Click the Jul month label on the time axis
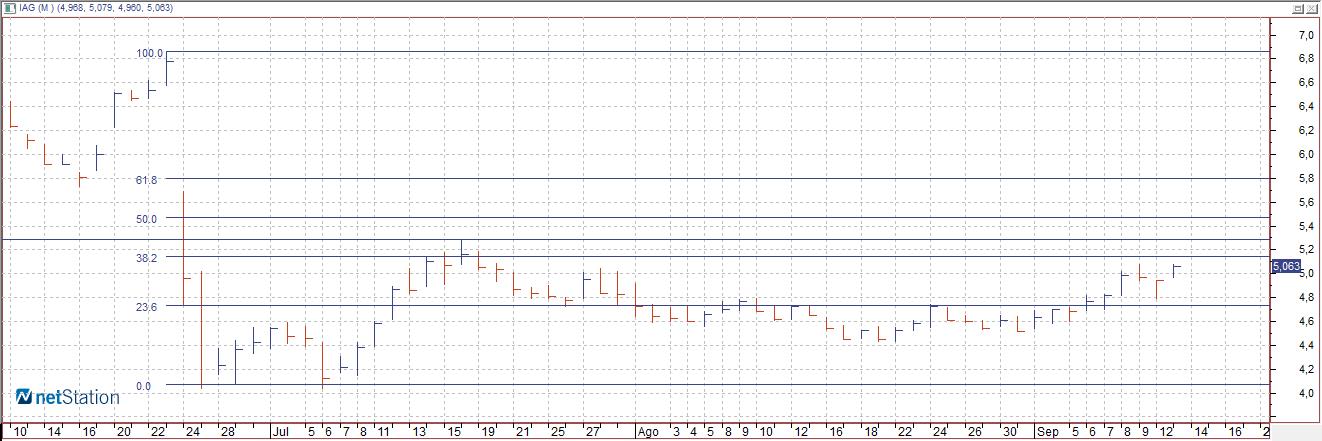Screen dimensions: 1322x441 click(281, 432)
